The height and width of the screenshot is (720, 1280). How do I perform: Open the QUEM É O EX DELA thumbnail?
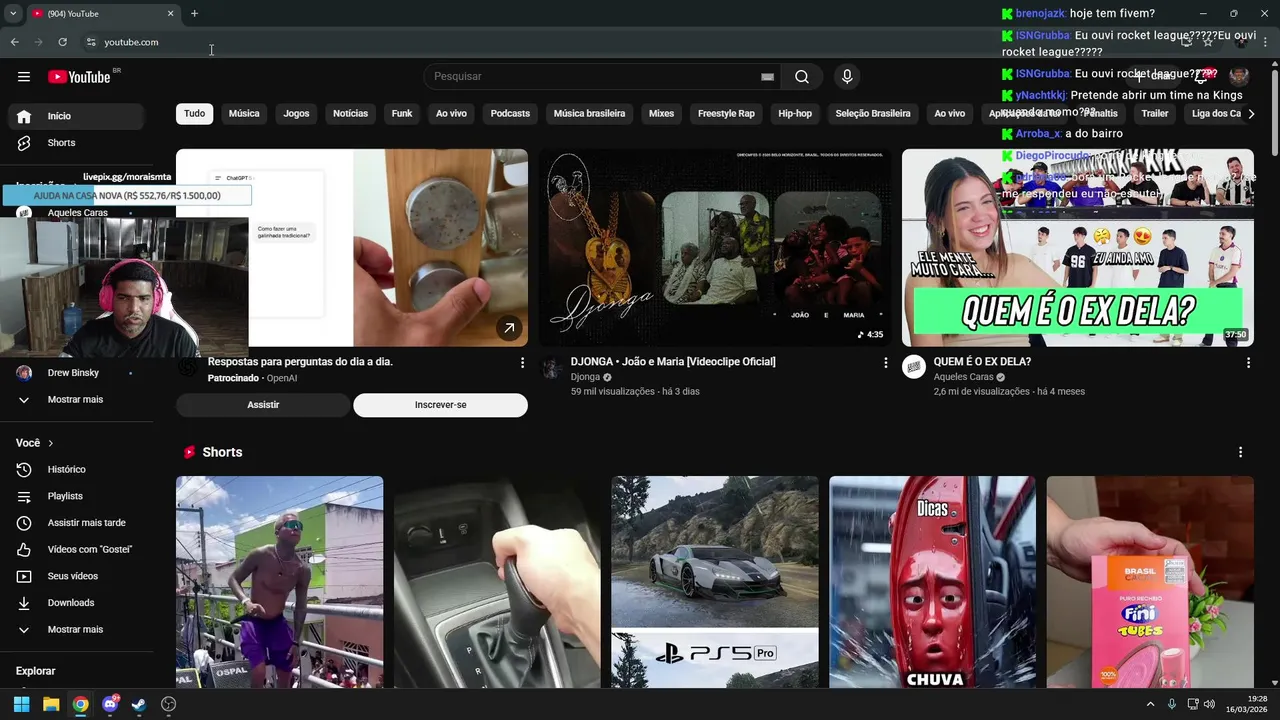click(x=1078, y=248)
